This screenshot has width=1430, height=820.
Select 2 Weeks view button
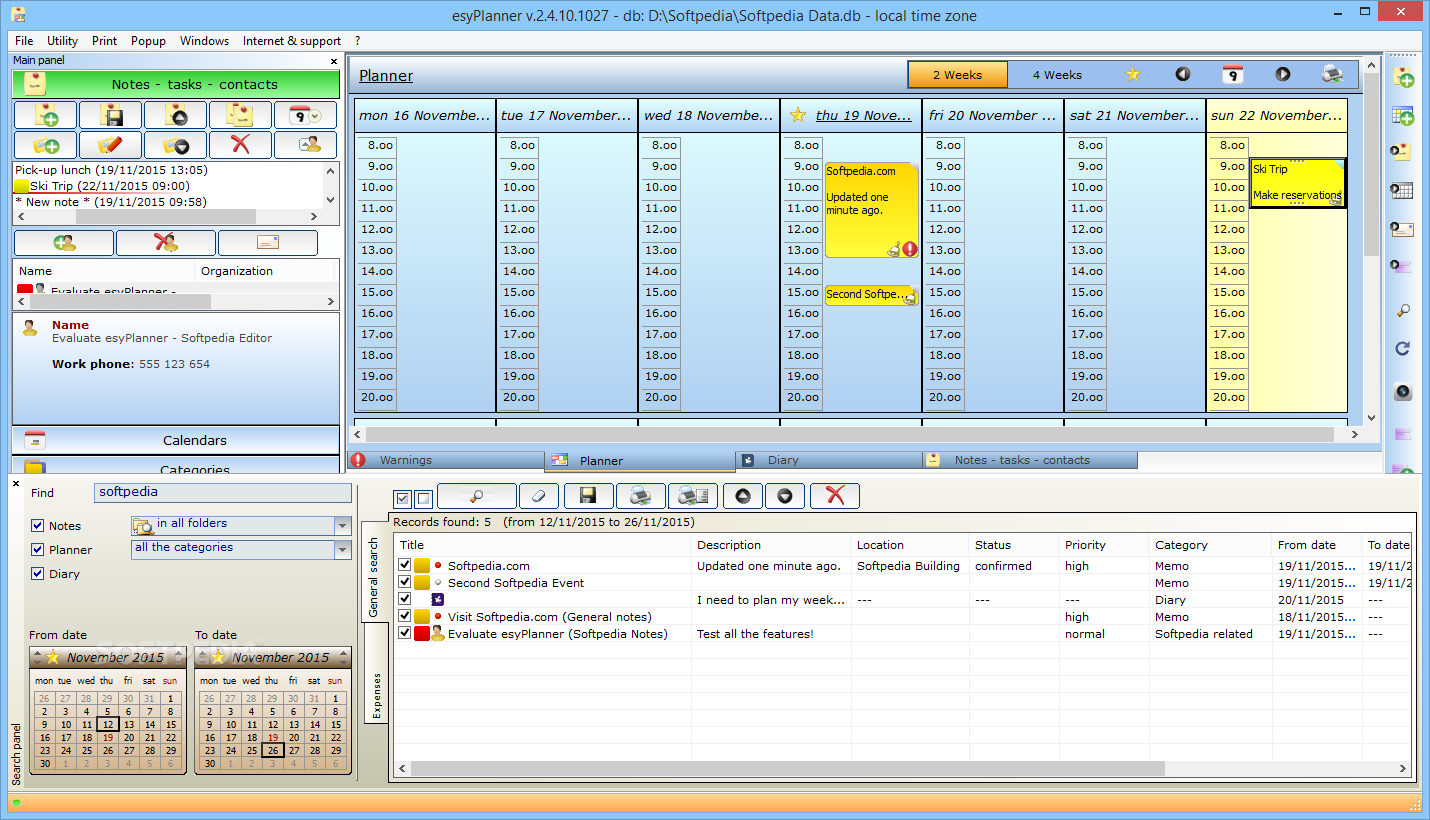tap(957, 74)
